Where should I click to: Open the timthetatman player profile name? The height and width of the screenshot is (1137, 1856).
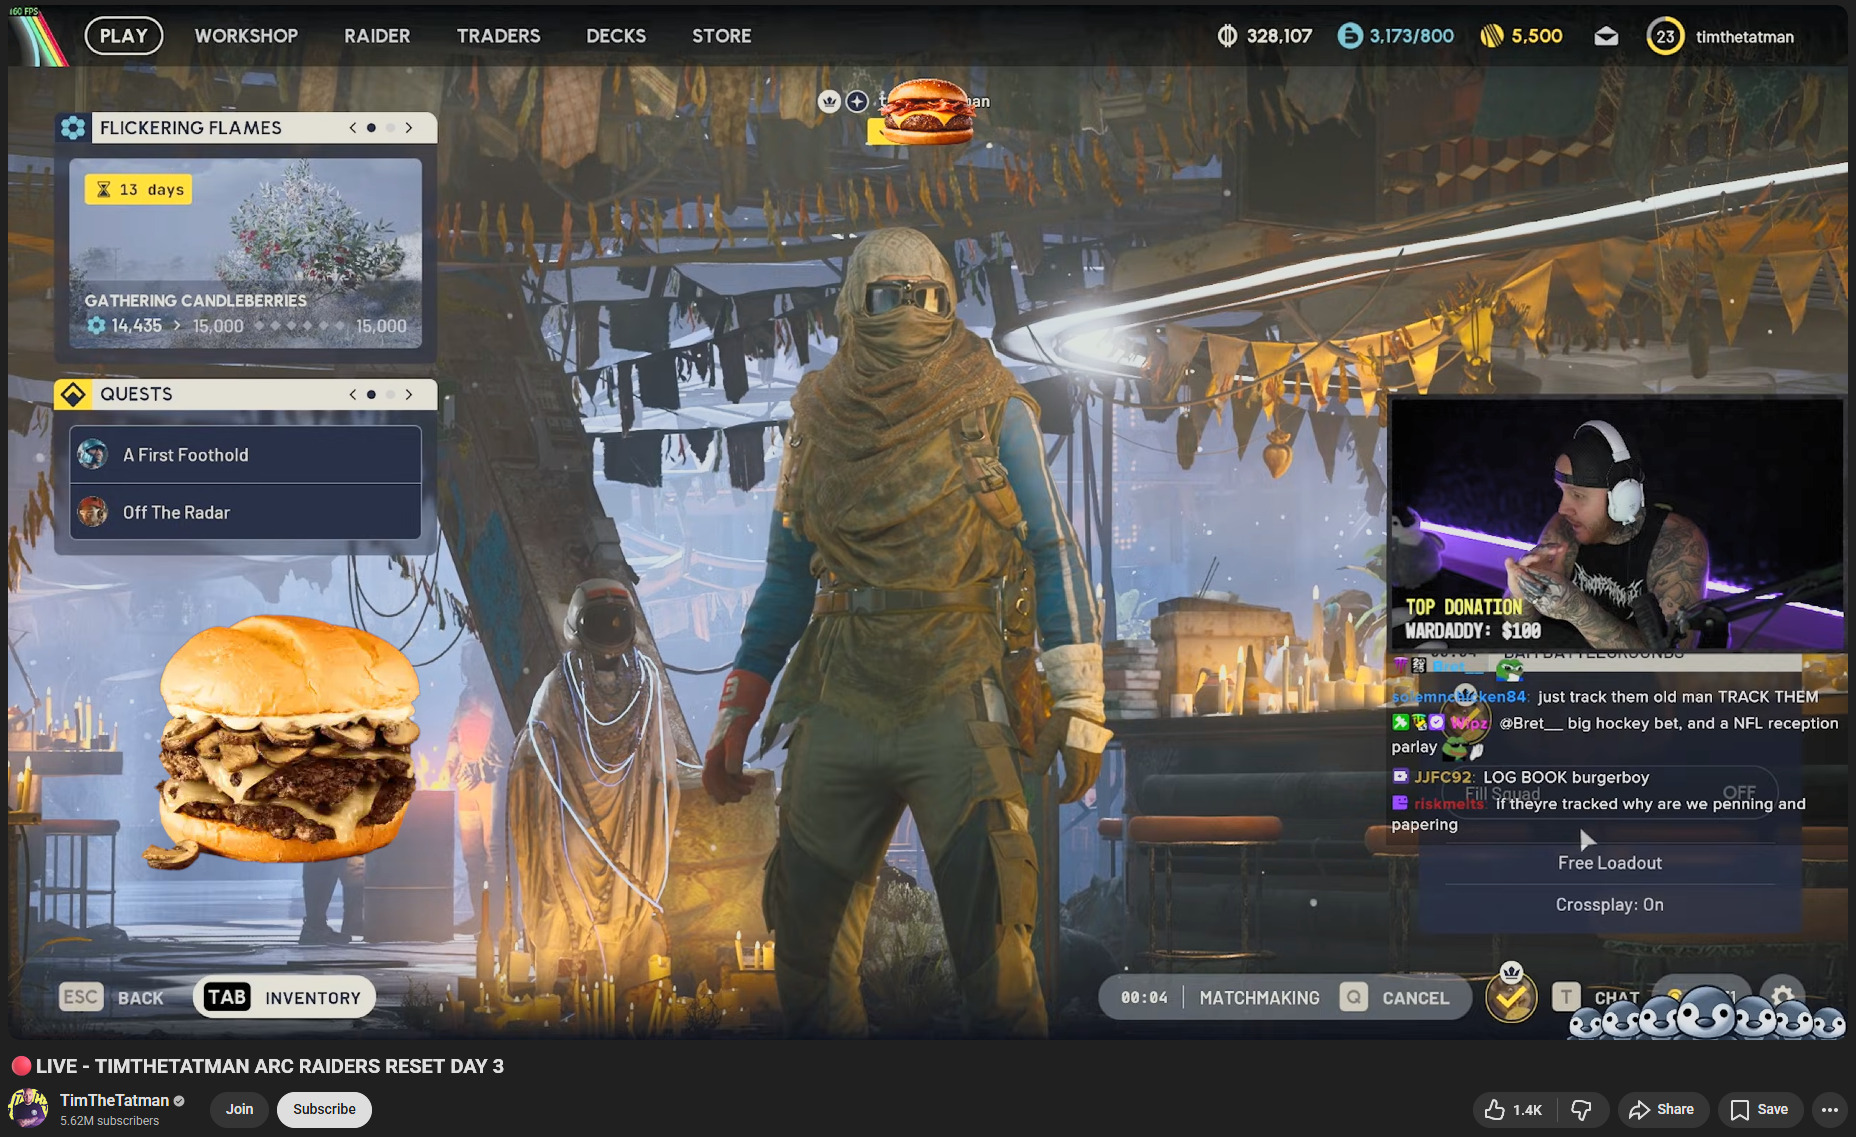(1745, 37)
